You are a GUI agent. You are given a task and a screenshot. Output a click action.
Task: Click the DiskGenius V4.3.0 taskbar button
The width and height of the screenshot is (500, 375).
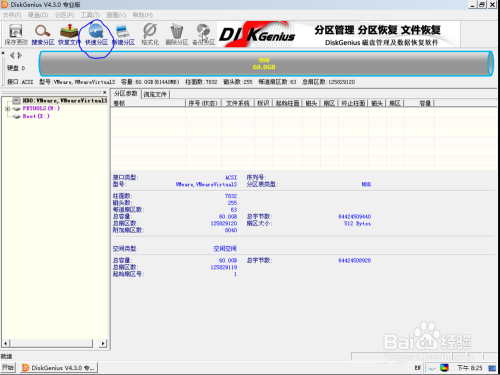(58, 368)
